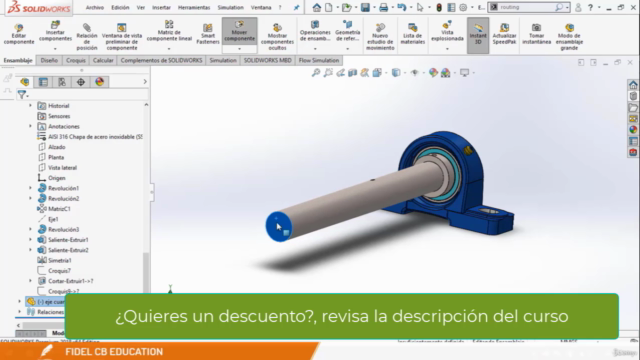Open Insertar menu
Screen dimensions: 640x360
coord(161,7)
